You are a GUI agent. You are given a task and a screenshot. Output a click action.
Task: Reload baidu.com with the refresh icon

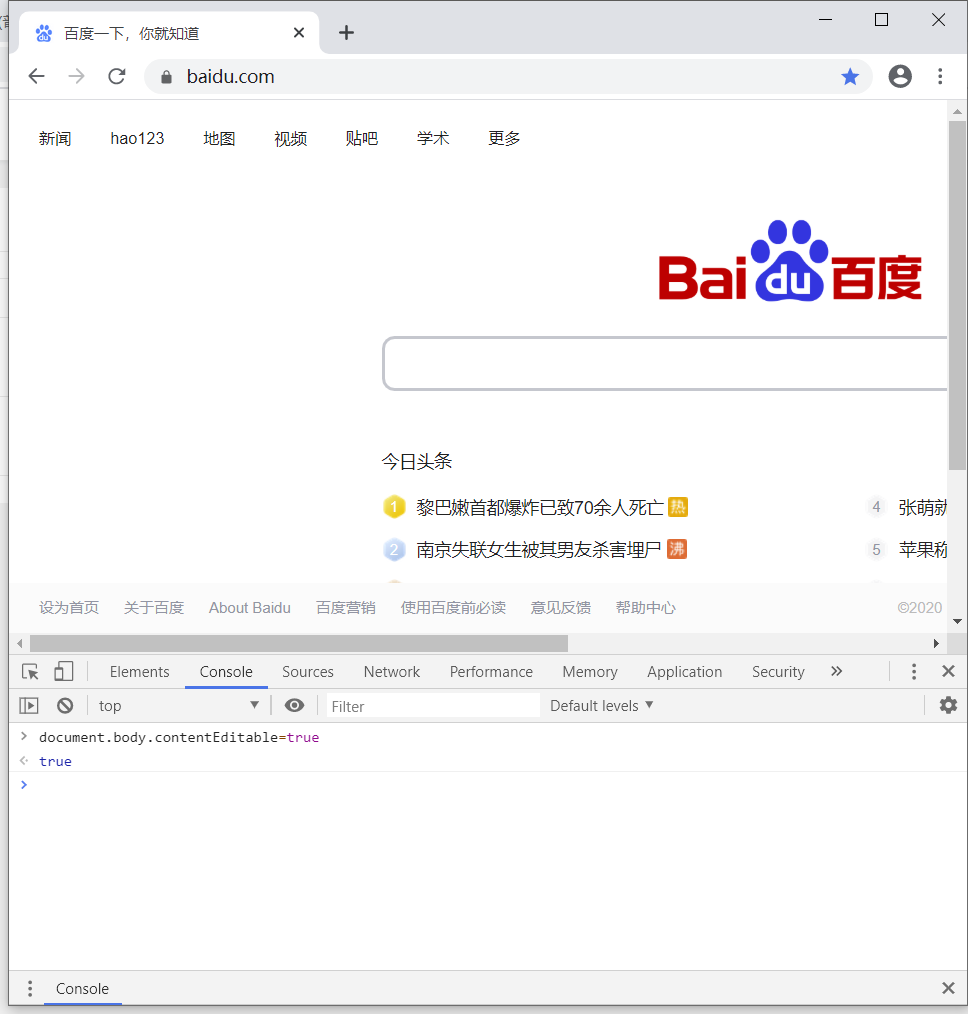click(x=116, y=76)
